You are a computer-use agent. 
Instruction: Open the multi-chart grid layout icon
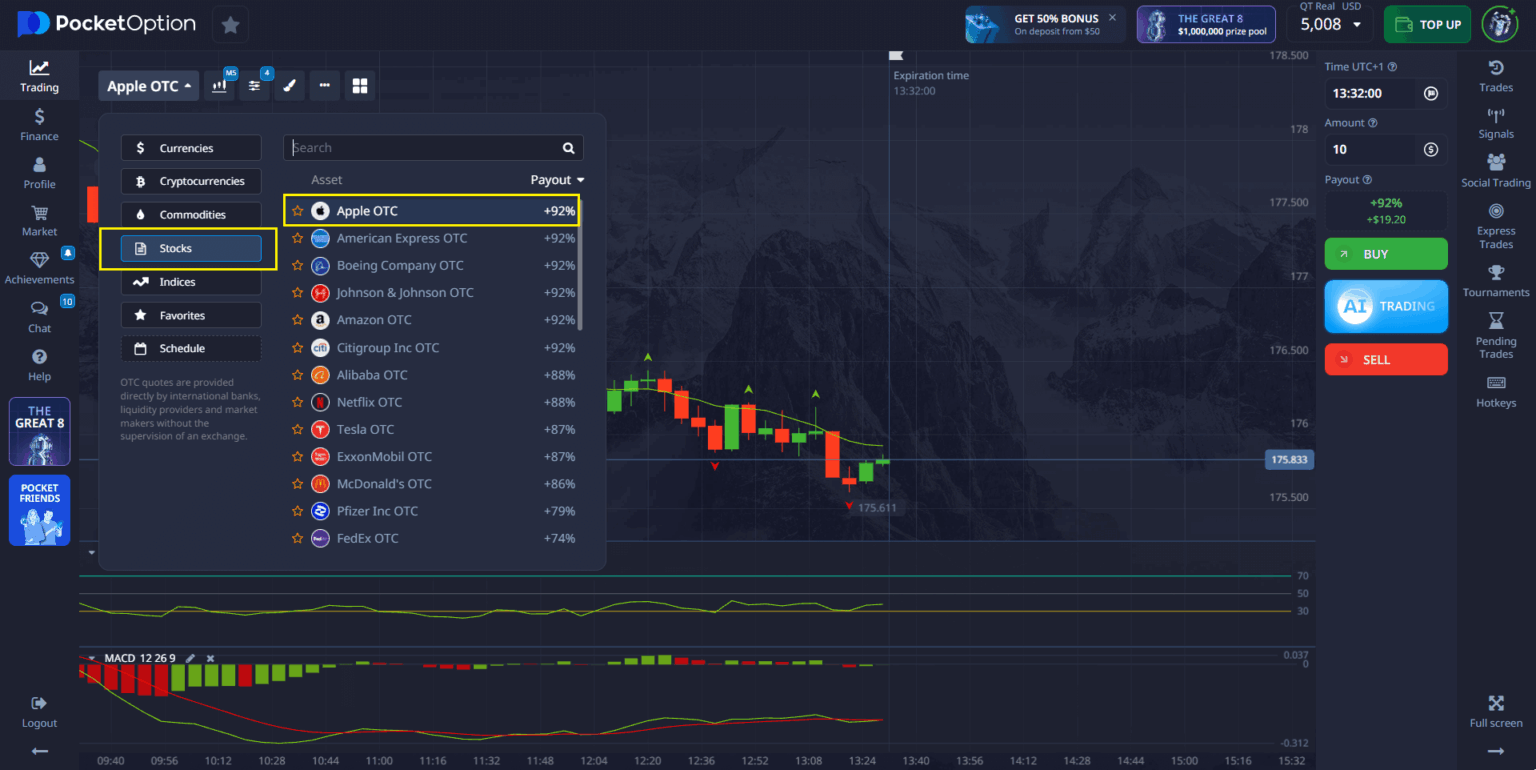pos(358,85)
